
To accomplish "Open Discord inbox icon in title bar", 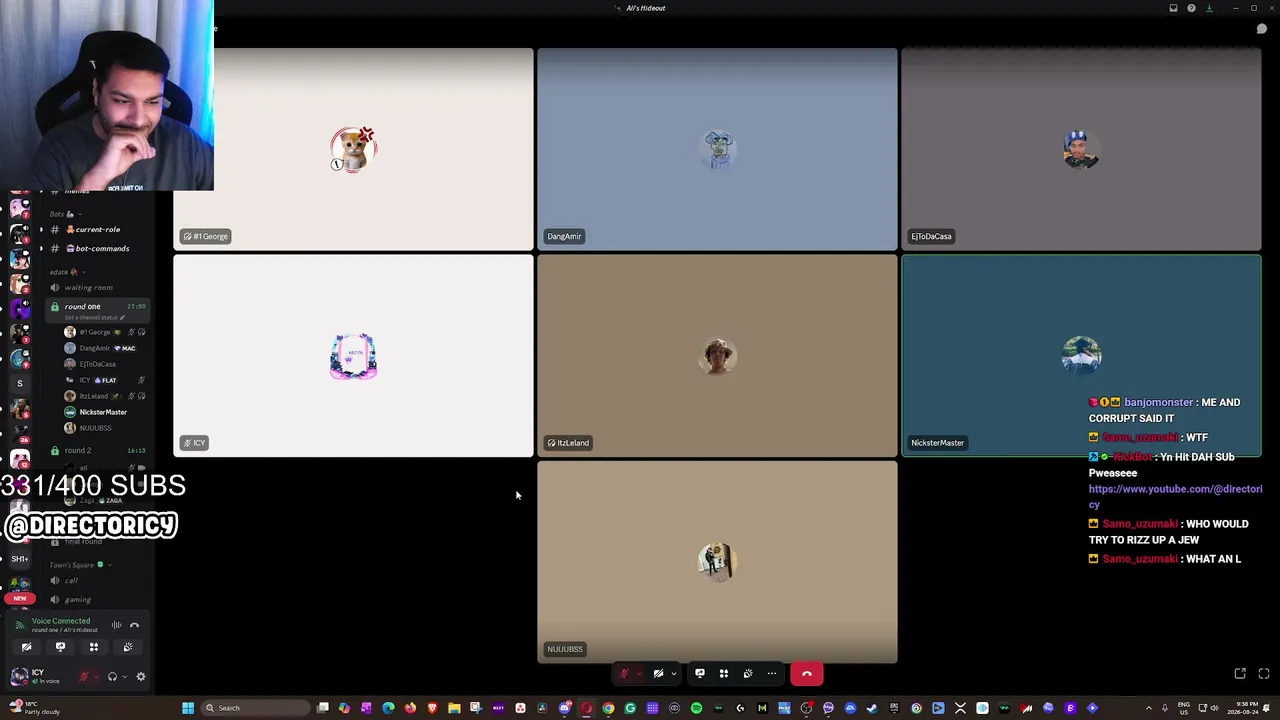I will pos(1174,8).
